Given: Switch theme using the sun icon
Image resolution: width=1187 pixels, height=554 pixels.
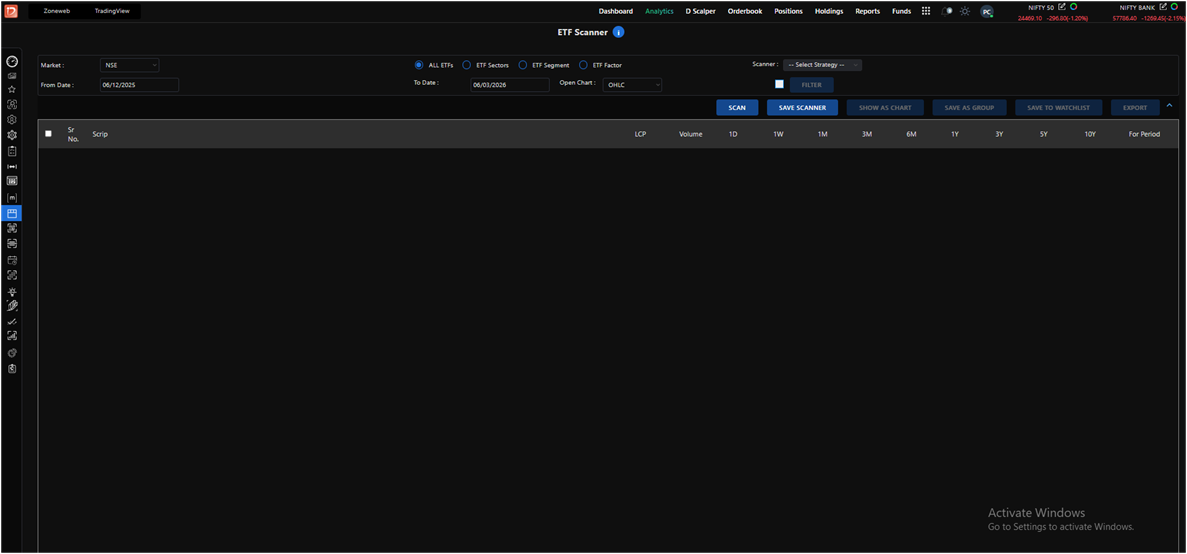Looking at the screenshot, I should point(964,11).
